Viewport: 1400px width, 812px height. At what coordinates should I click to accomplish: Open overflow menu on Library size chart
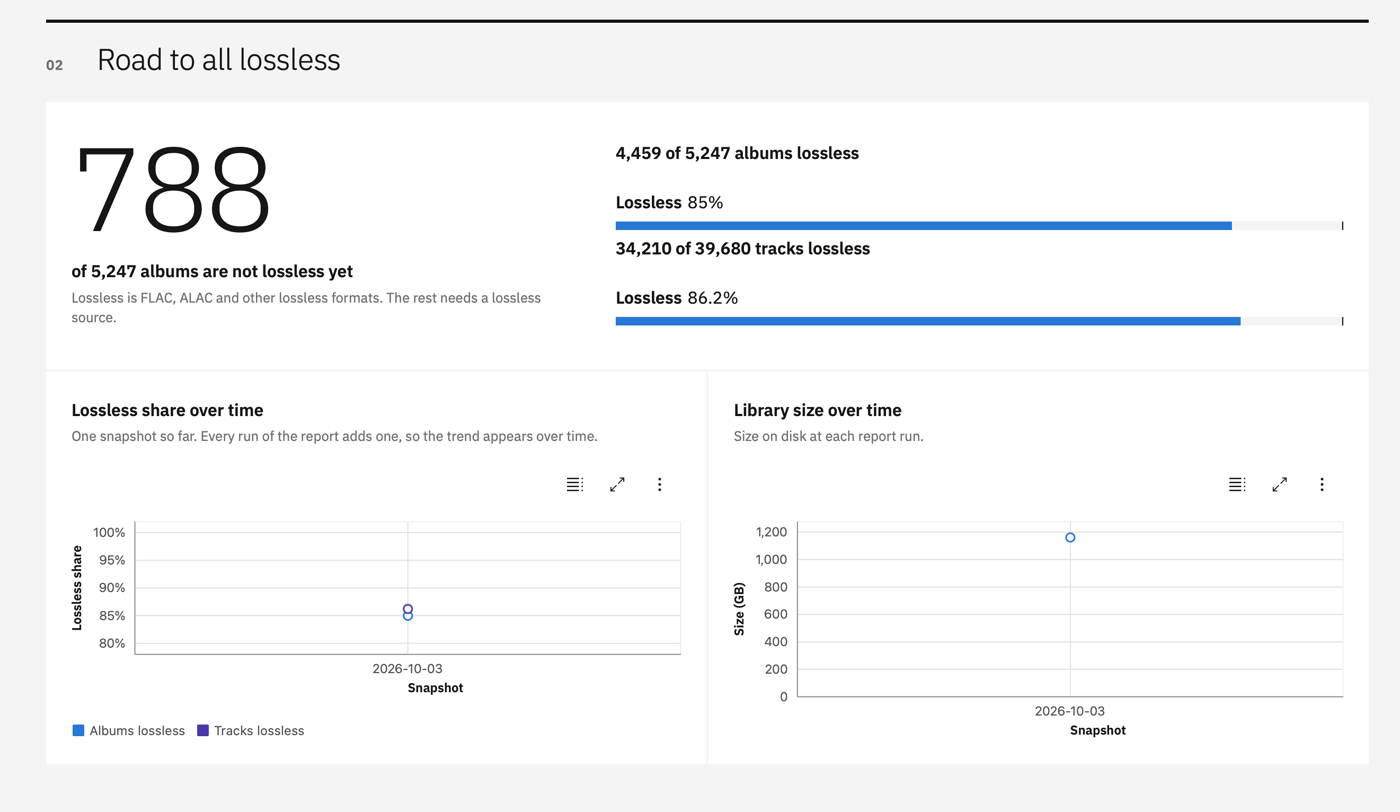point(1321,484)
